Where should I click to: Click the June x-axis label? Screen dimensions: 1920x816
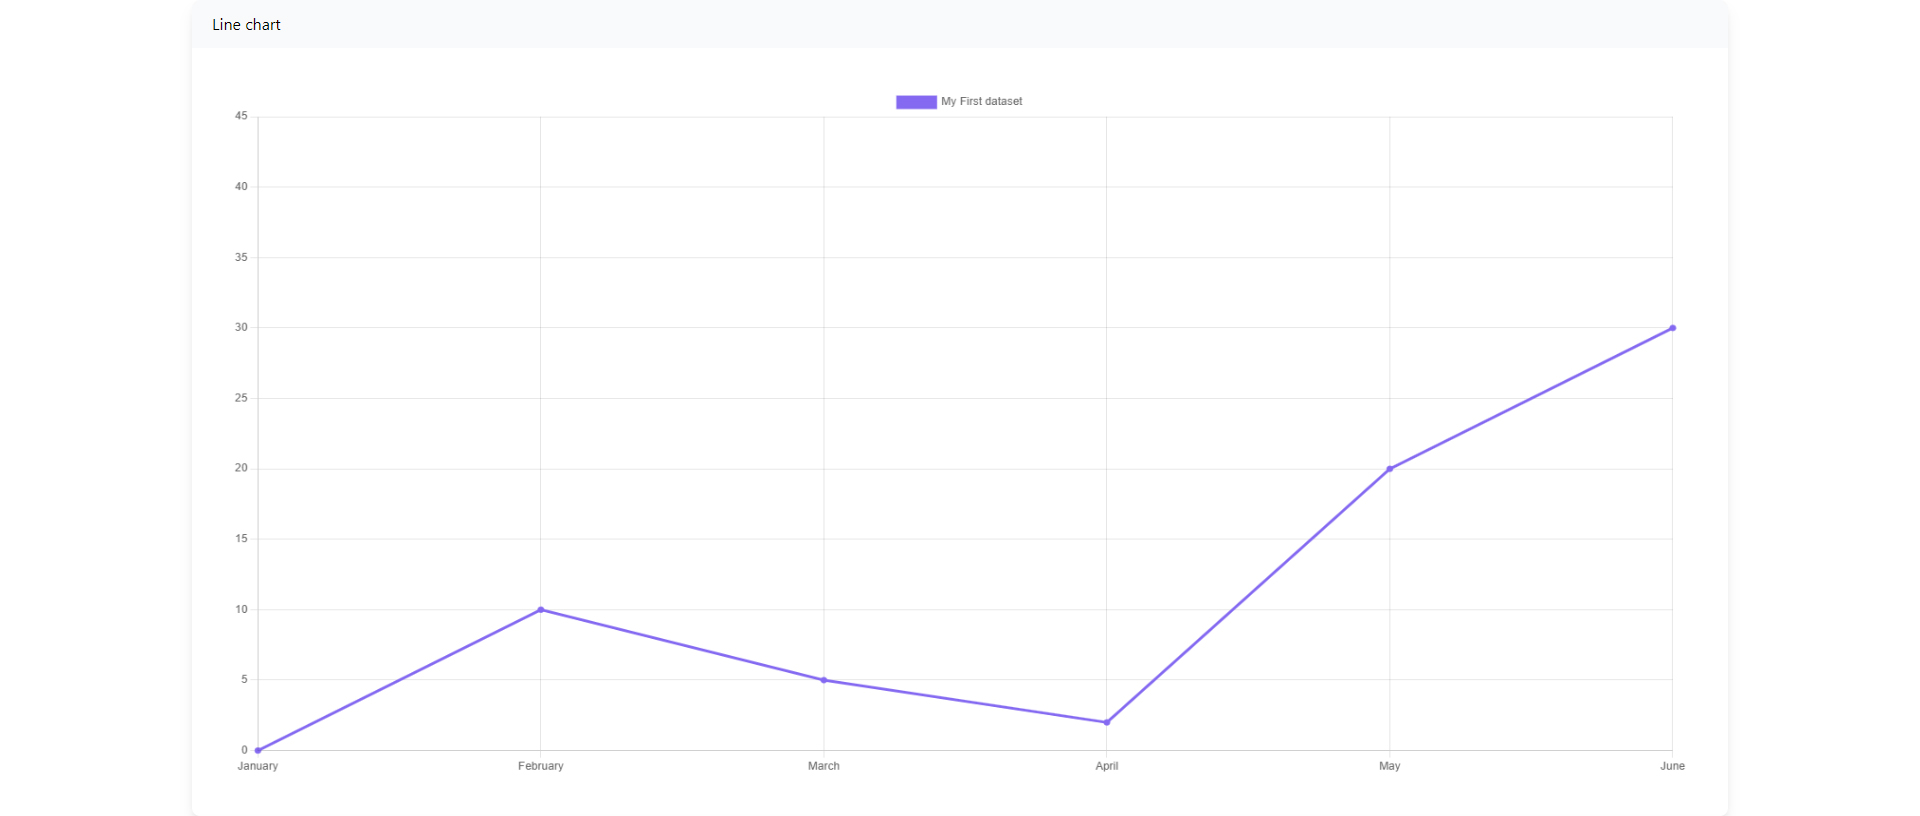click(x=1673, y=766)
